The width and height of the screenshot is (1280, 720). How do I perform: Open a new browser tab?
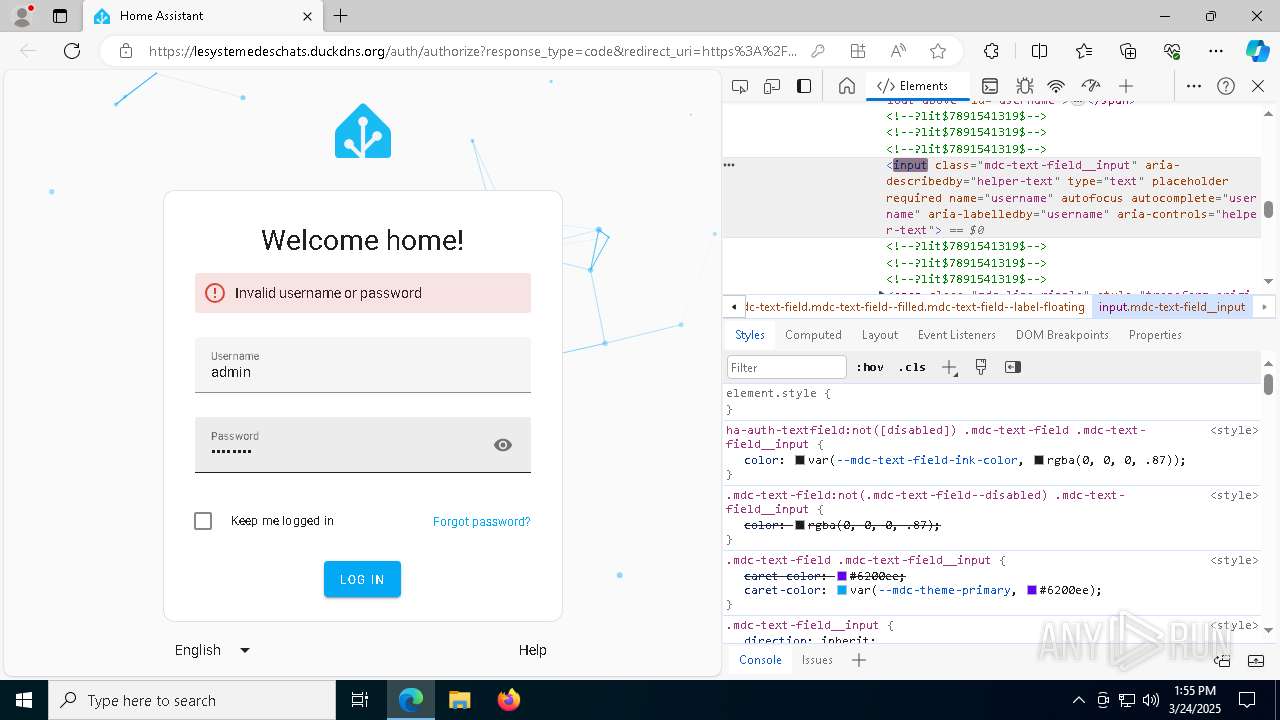pos(340,16)
